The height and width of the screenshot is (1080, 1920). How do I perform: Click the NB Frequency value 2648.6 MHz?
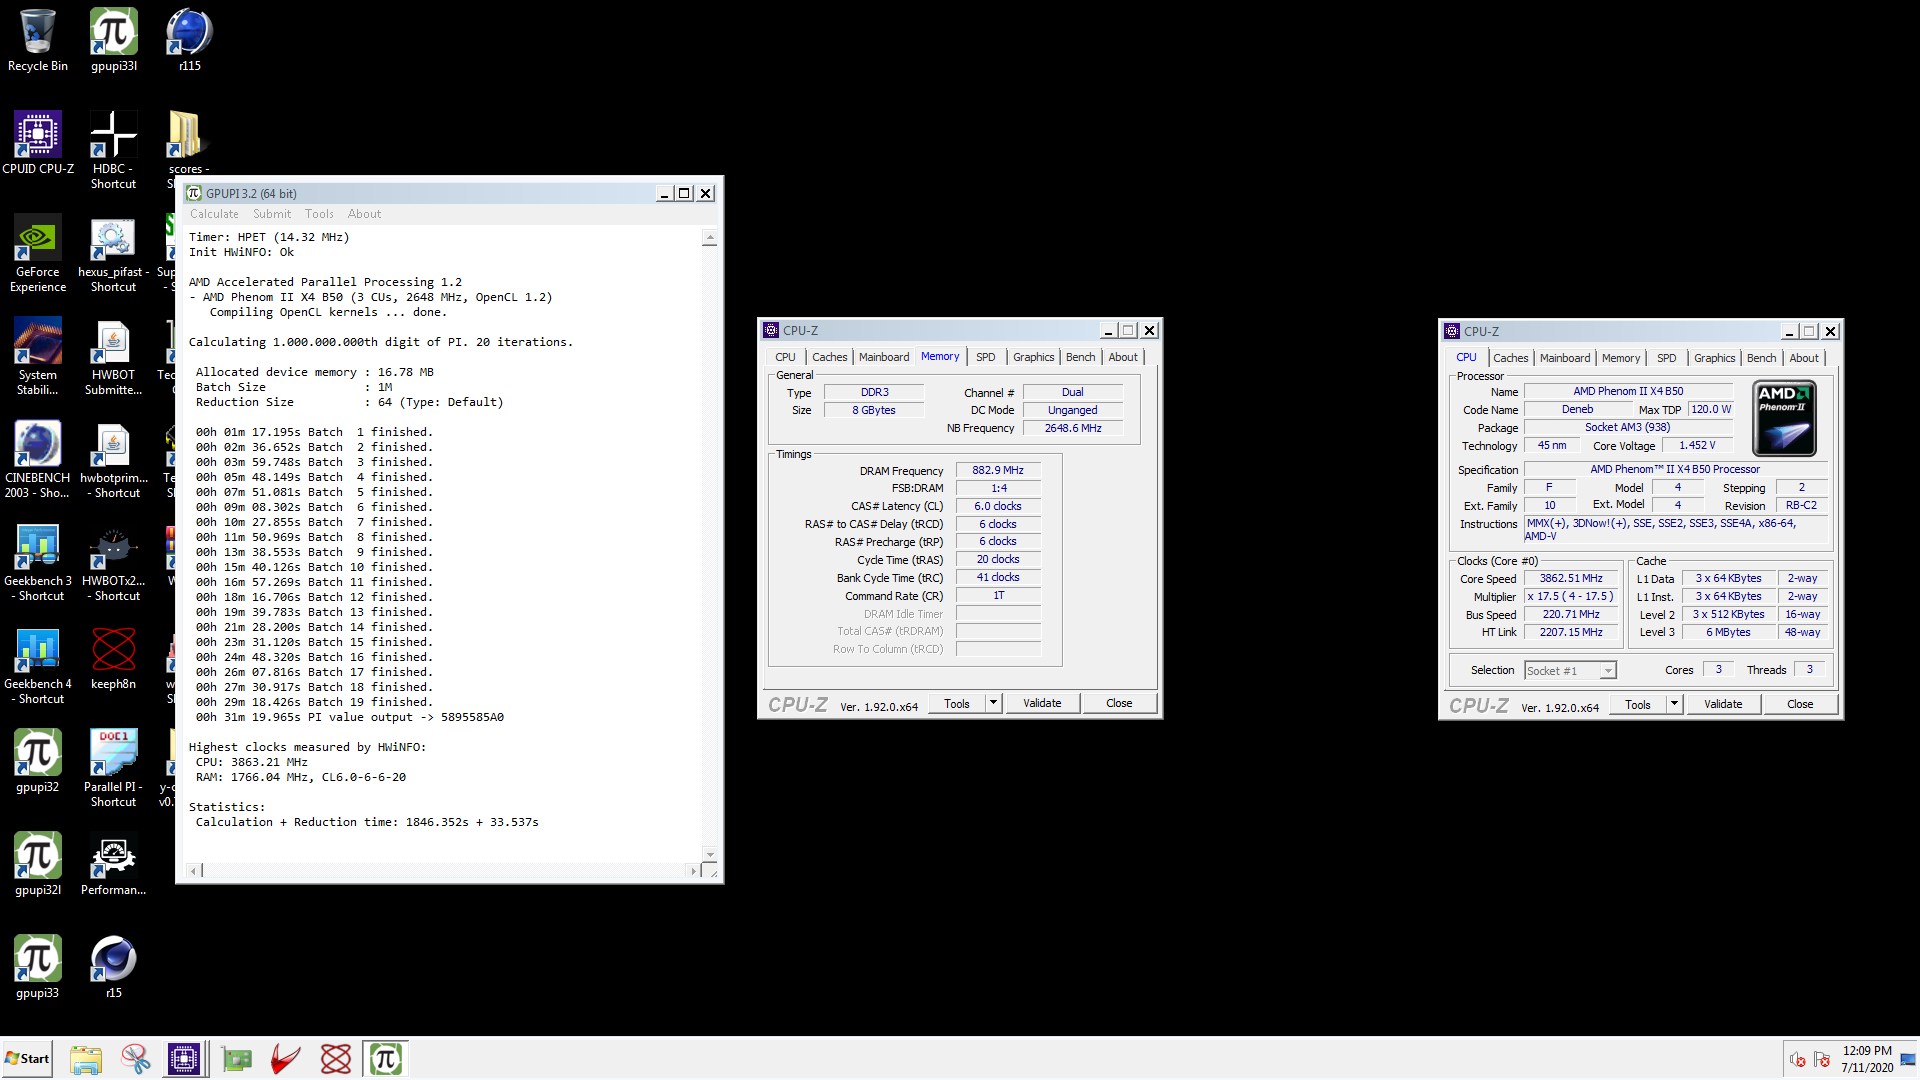click(1073, 428)
